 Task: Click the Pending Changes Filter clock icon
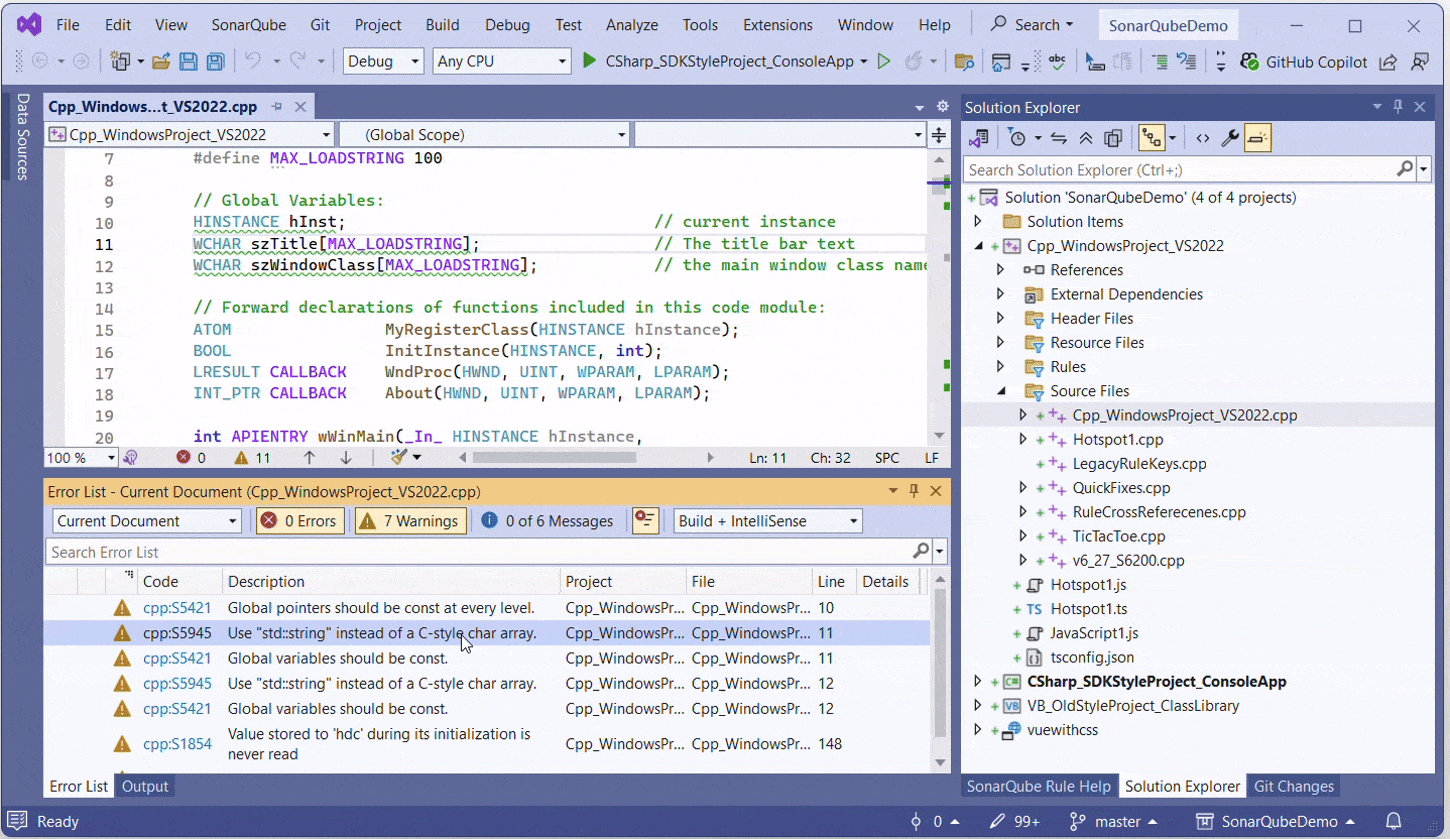click(1016, 138)
